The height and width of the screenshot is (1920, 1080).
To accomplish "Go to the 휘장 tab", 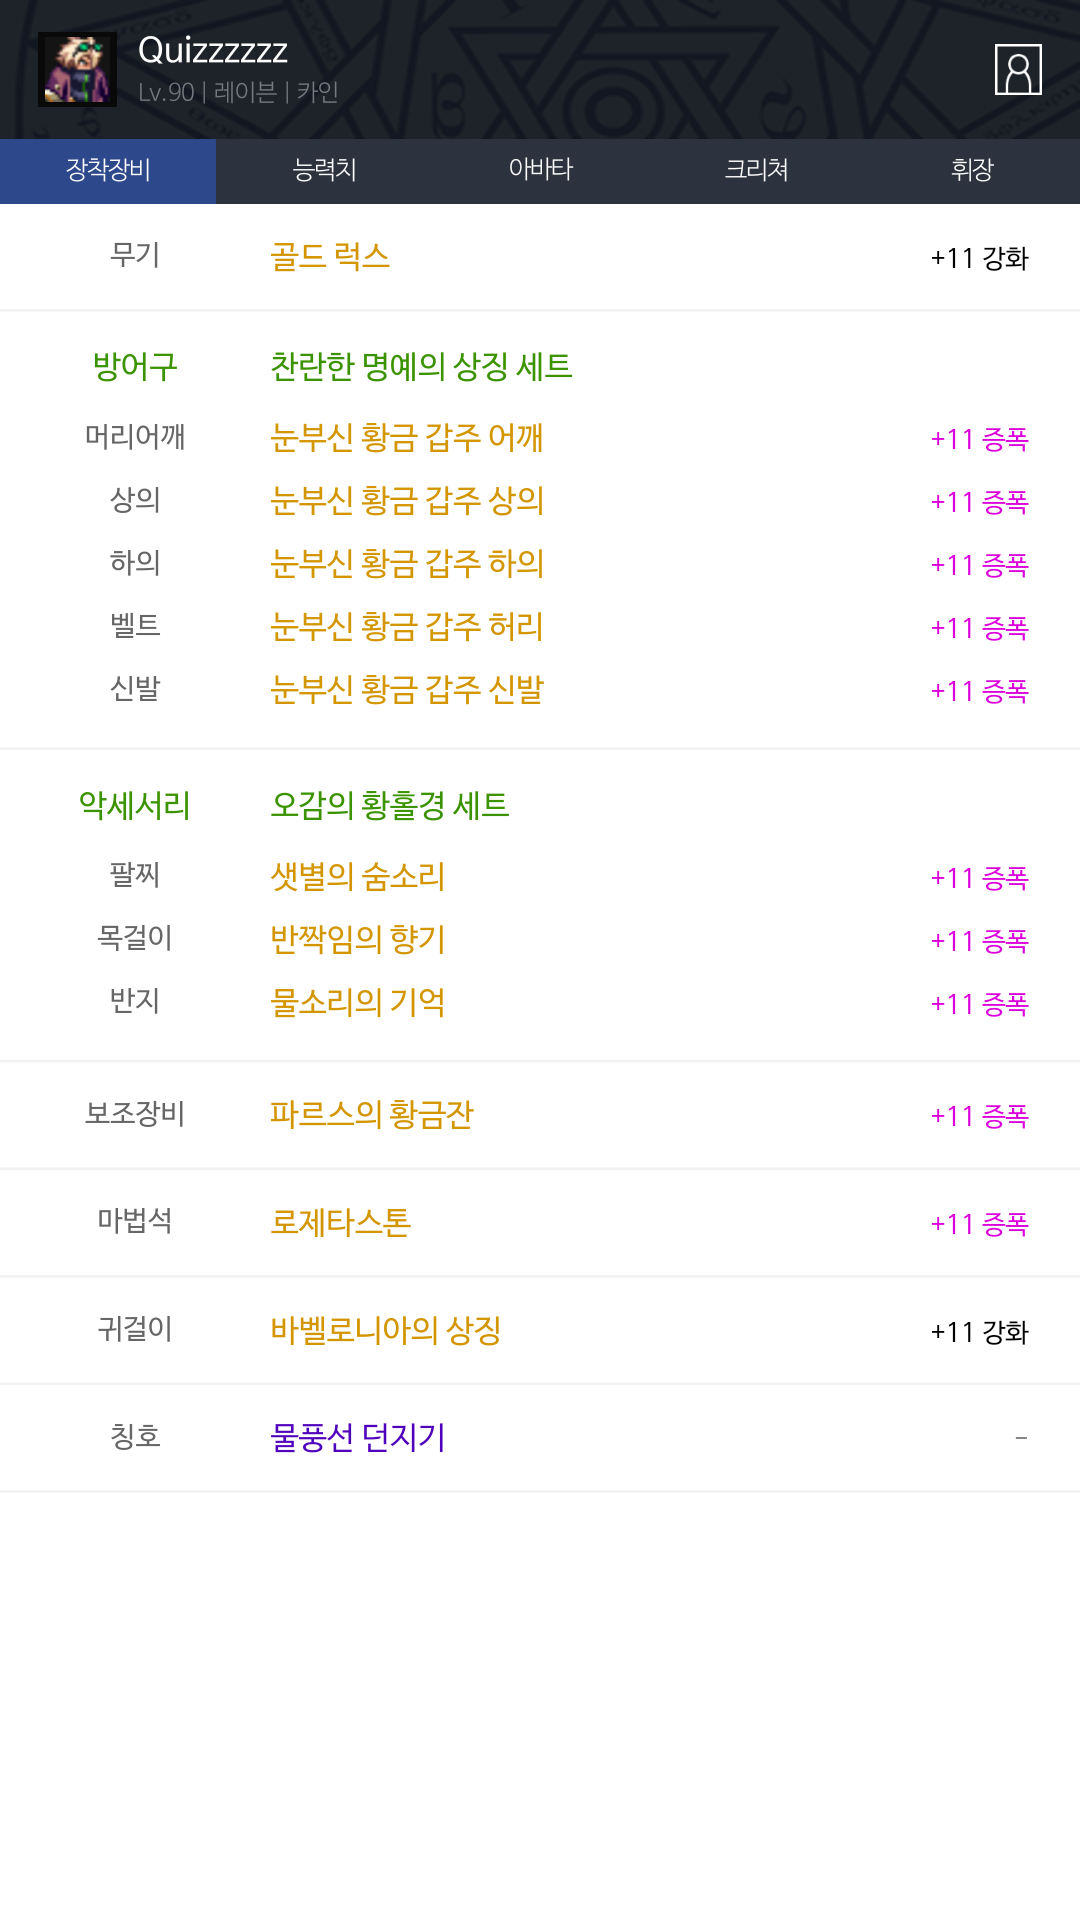I will click(x=972, y=170).
